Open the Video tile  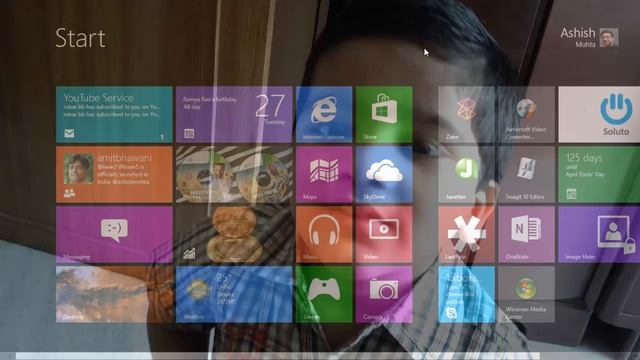(384, 234)
